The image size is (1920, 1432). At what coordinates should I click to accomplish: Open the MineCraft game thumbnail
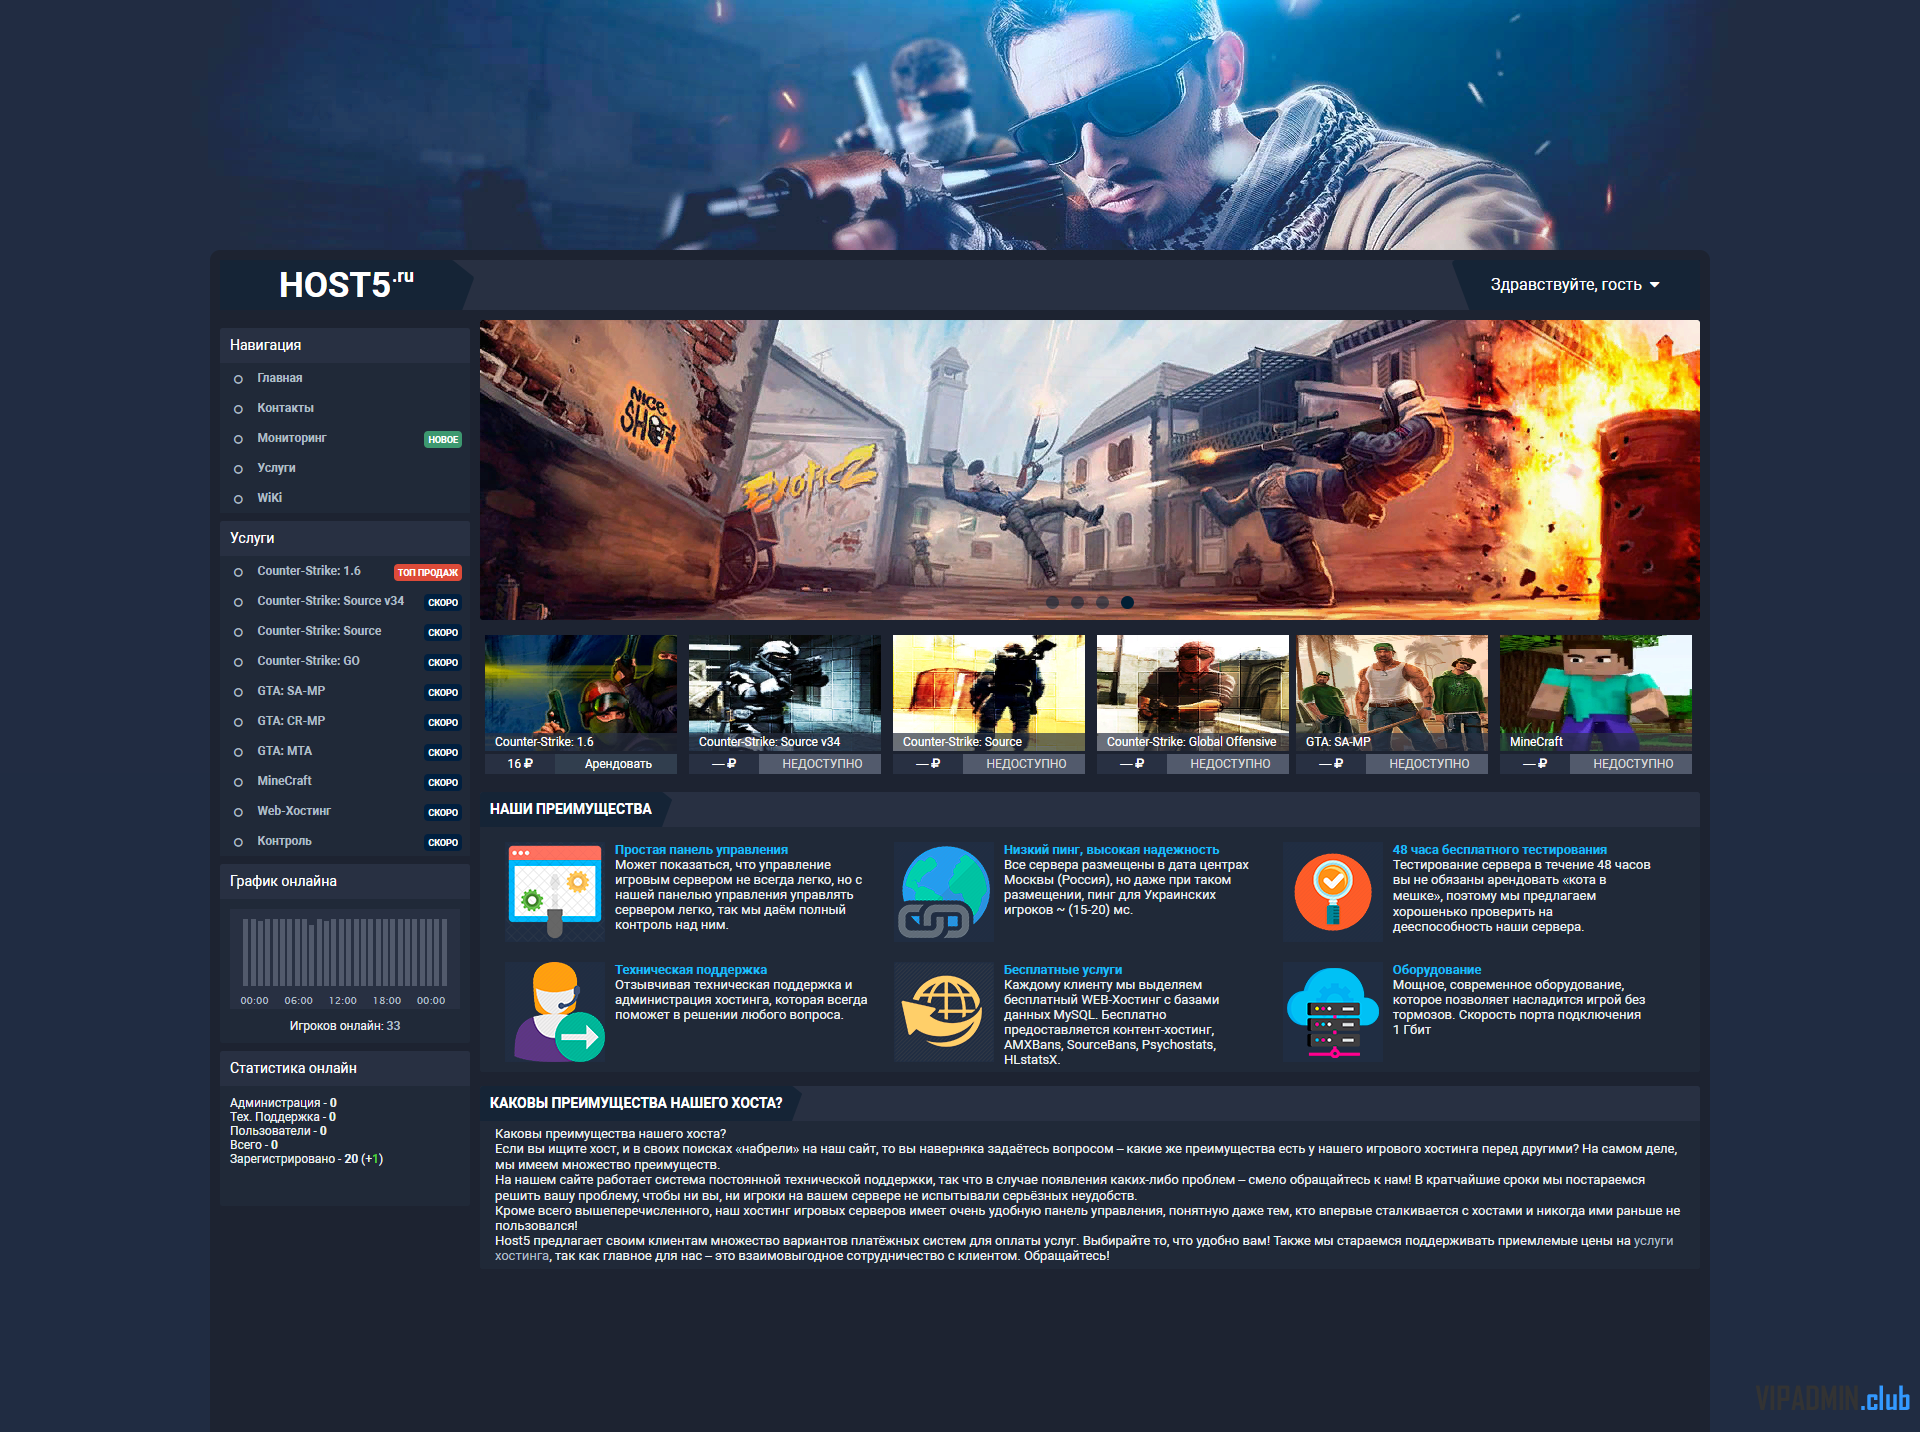pos(1595,693)
